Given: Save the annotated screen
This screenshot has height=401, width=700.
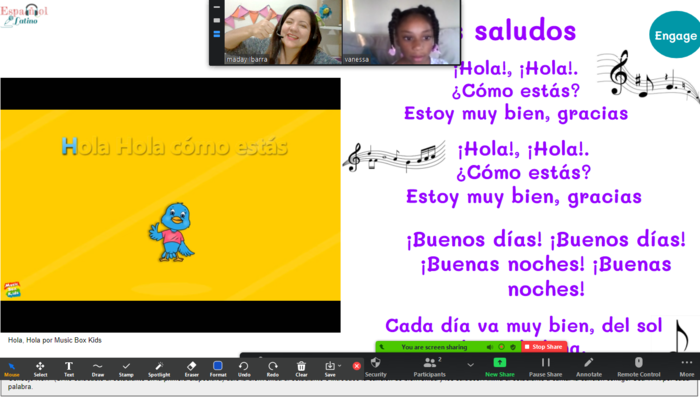Looking at the screenshot, I should [330, 369].
